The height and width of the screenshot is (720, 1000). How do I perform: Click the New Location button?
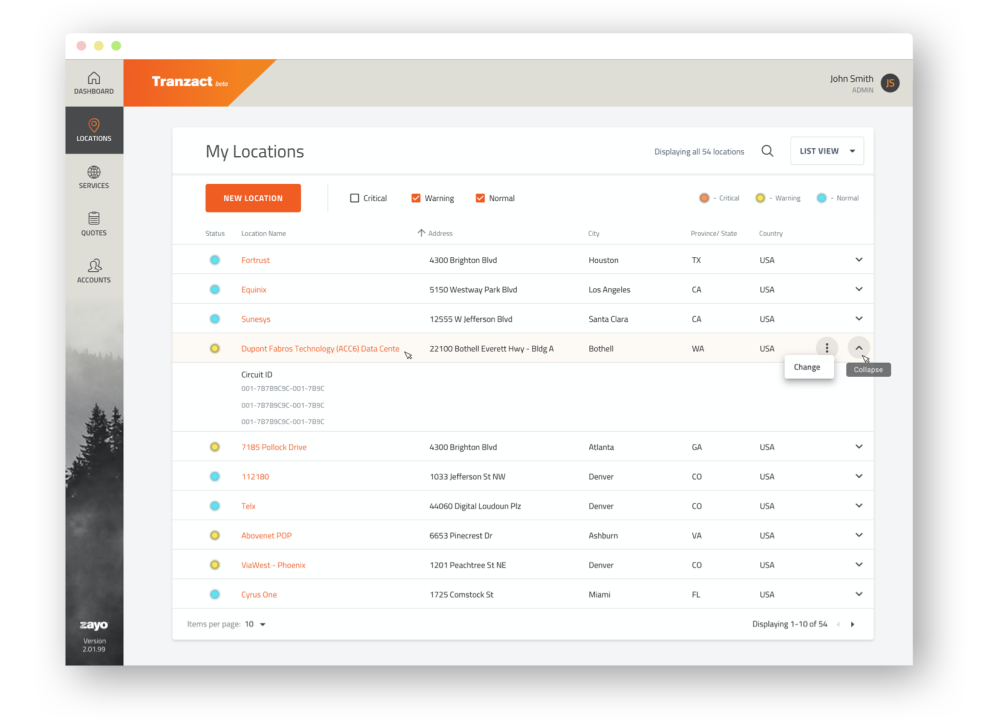(253, 198)
